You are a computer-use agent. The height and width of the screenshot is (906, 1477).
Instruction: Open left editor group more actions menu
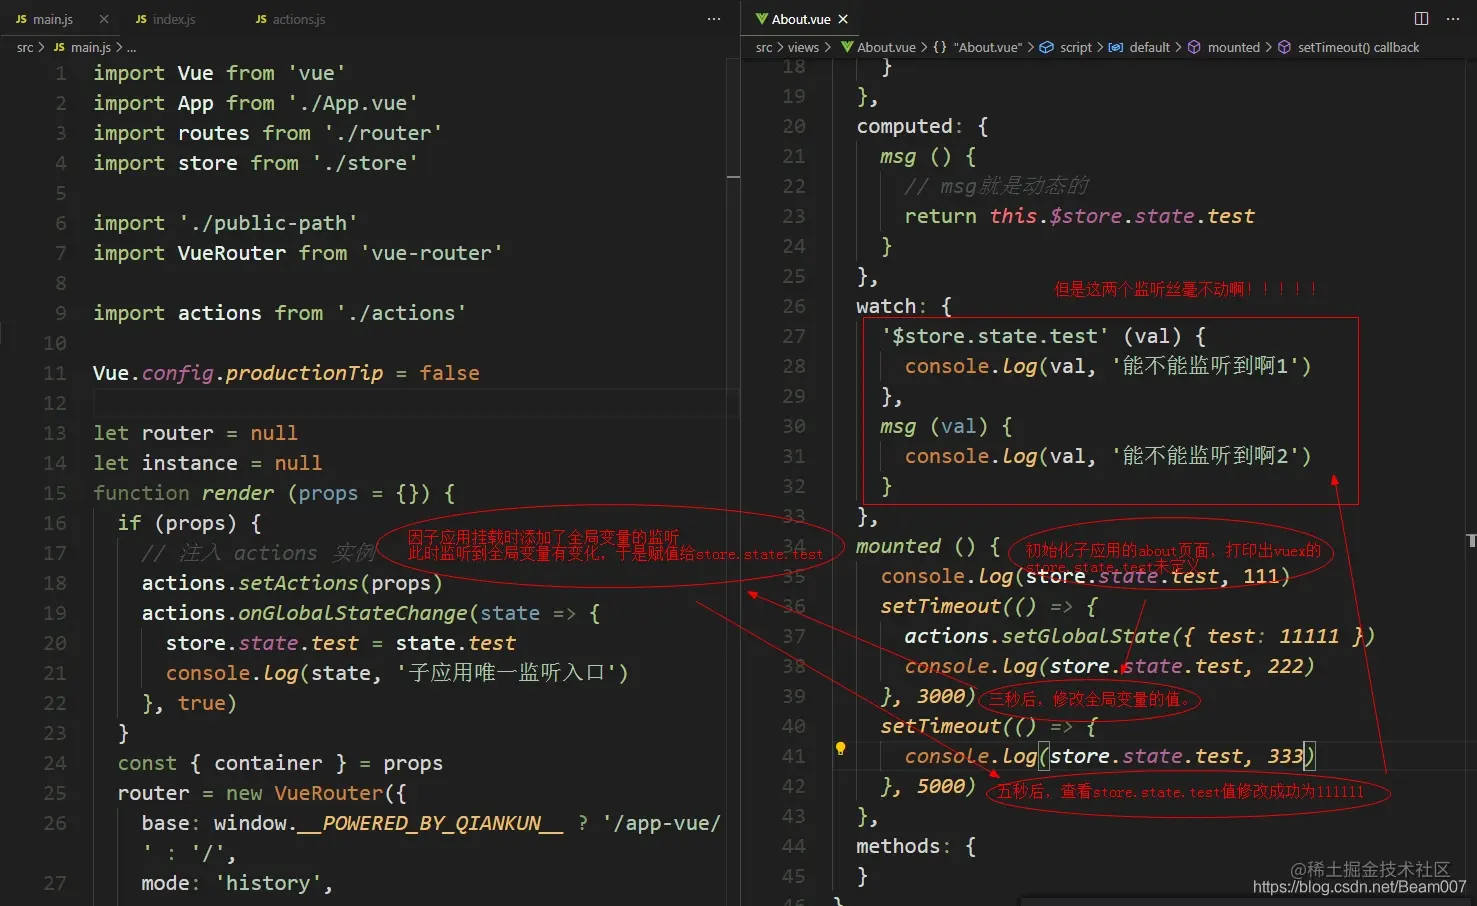(714, 19)
